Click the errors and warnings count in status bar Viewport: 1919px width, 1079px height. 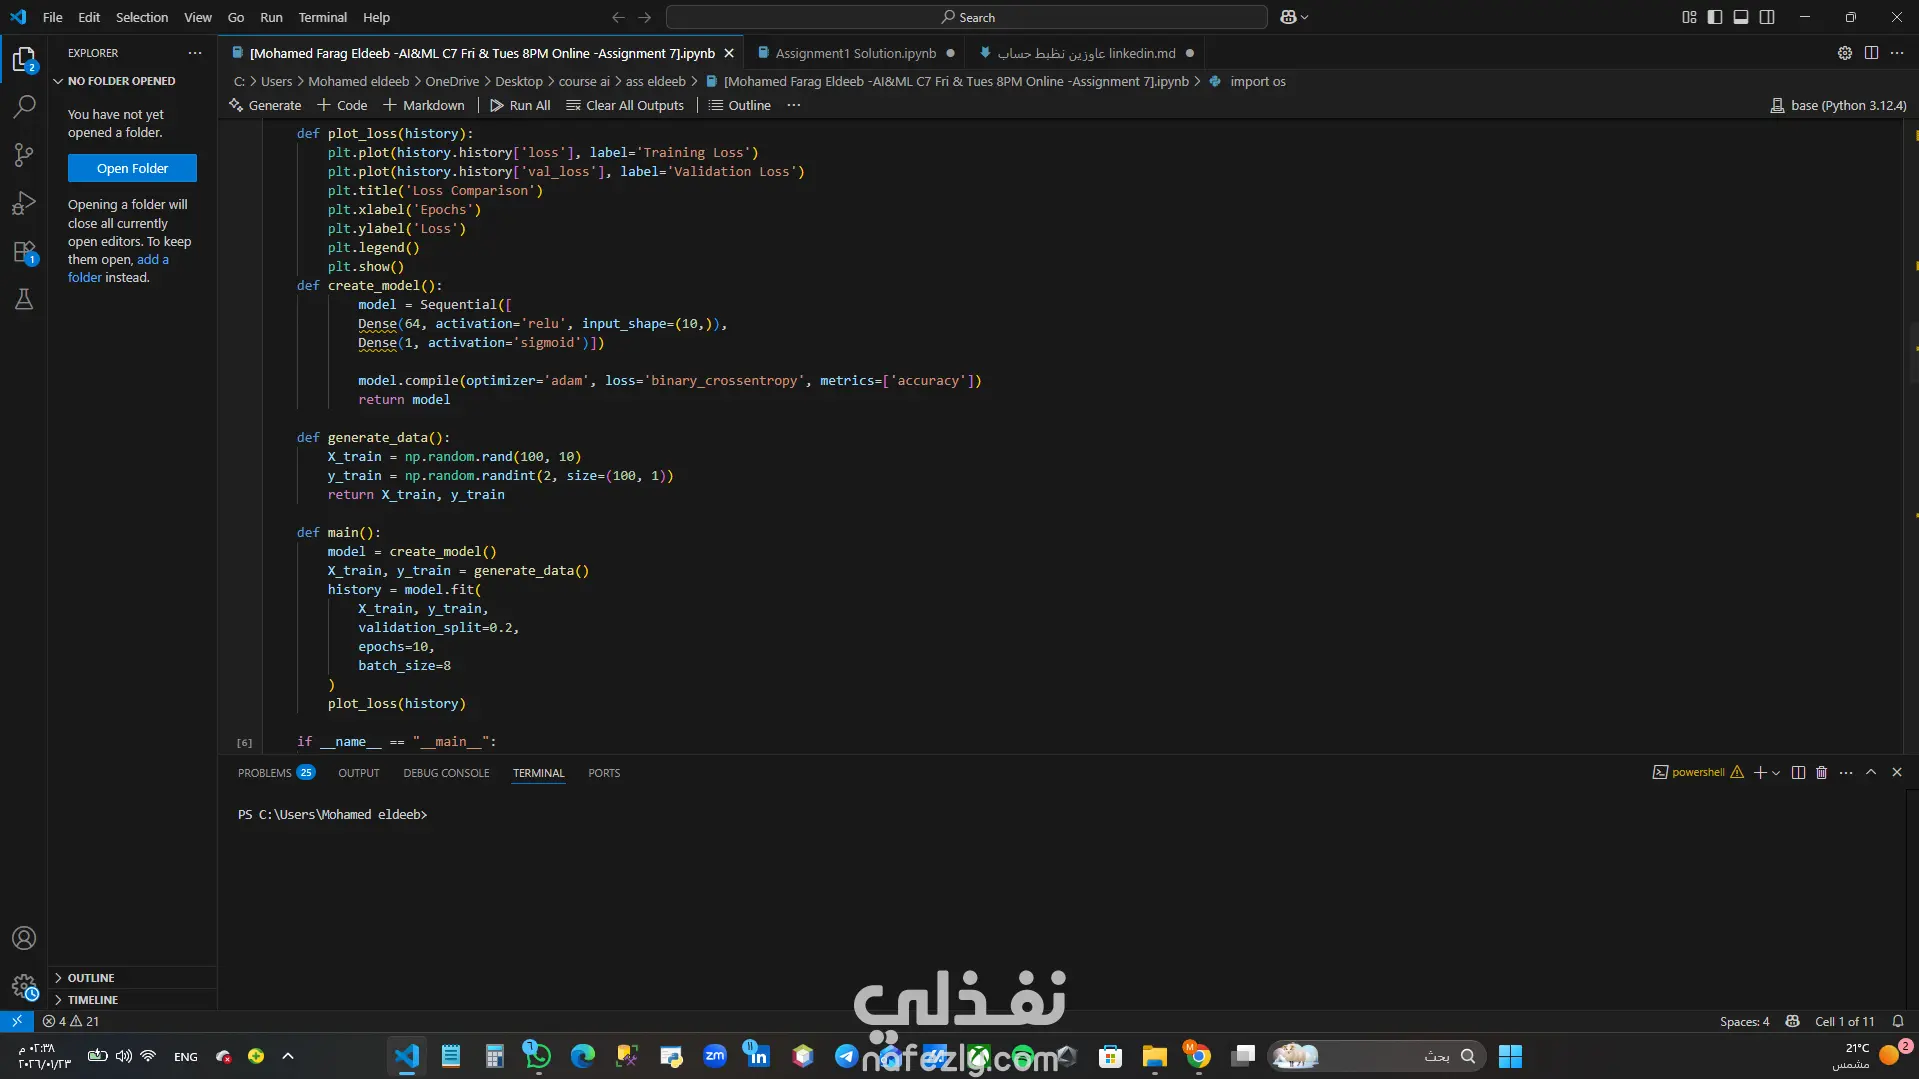71,1021
